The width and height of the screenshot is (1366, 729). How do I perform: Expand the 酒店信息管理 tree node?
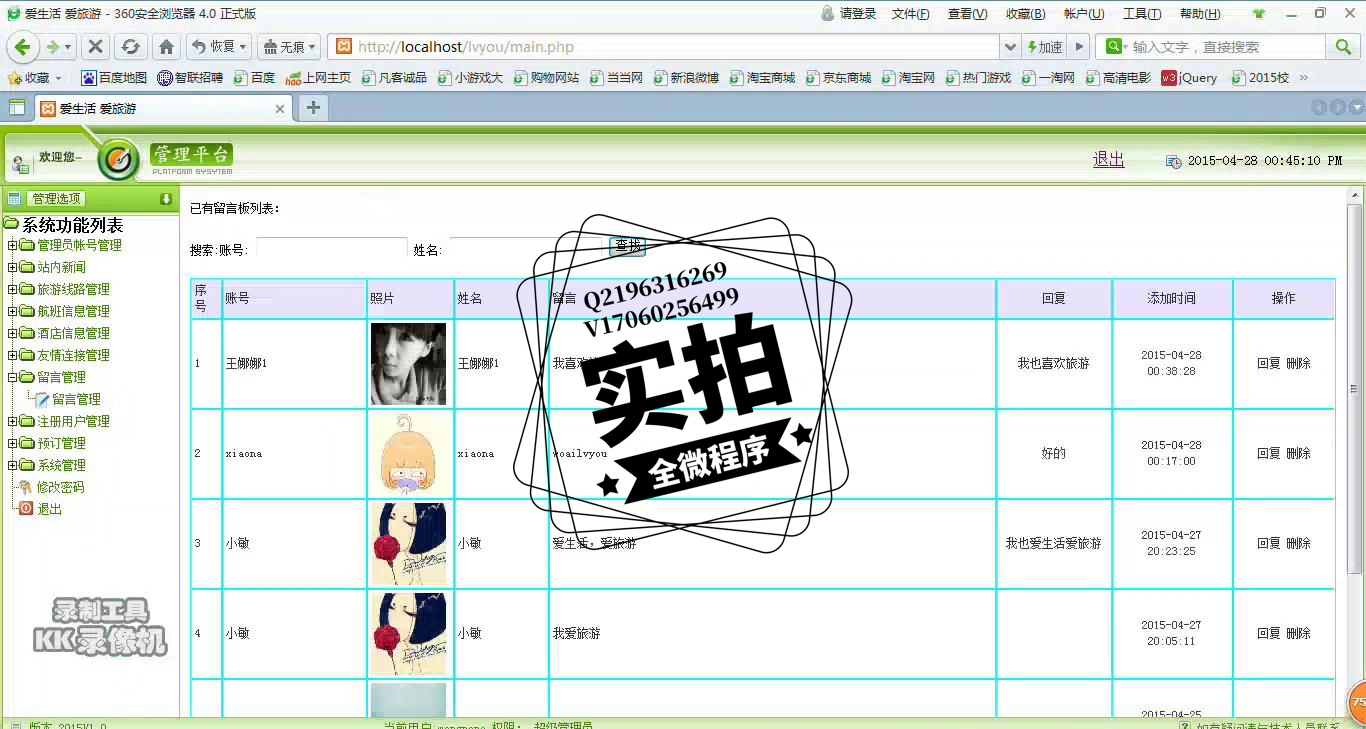click(x=12, y=333)
